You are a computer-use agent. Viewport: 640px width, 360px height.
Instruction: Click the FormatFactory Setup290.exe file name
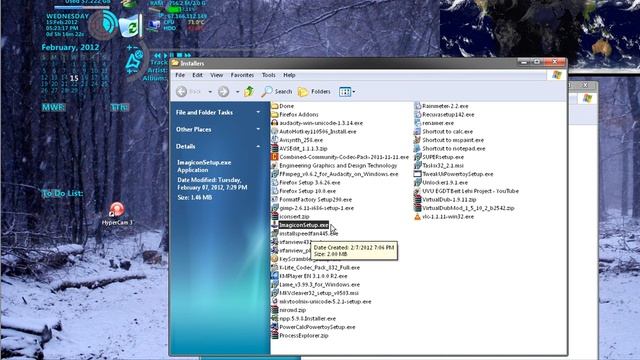tap(316, 200)
